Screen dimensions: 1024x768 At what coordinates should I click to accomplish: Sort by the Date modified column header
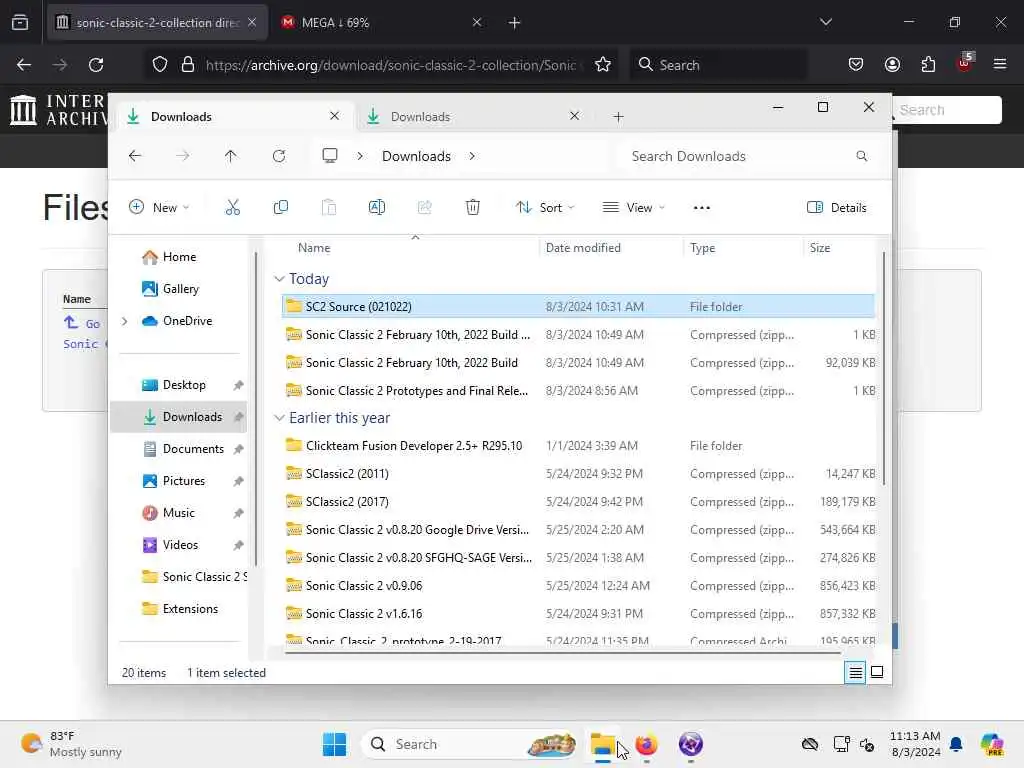point(611,248)
